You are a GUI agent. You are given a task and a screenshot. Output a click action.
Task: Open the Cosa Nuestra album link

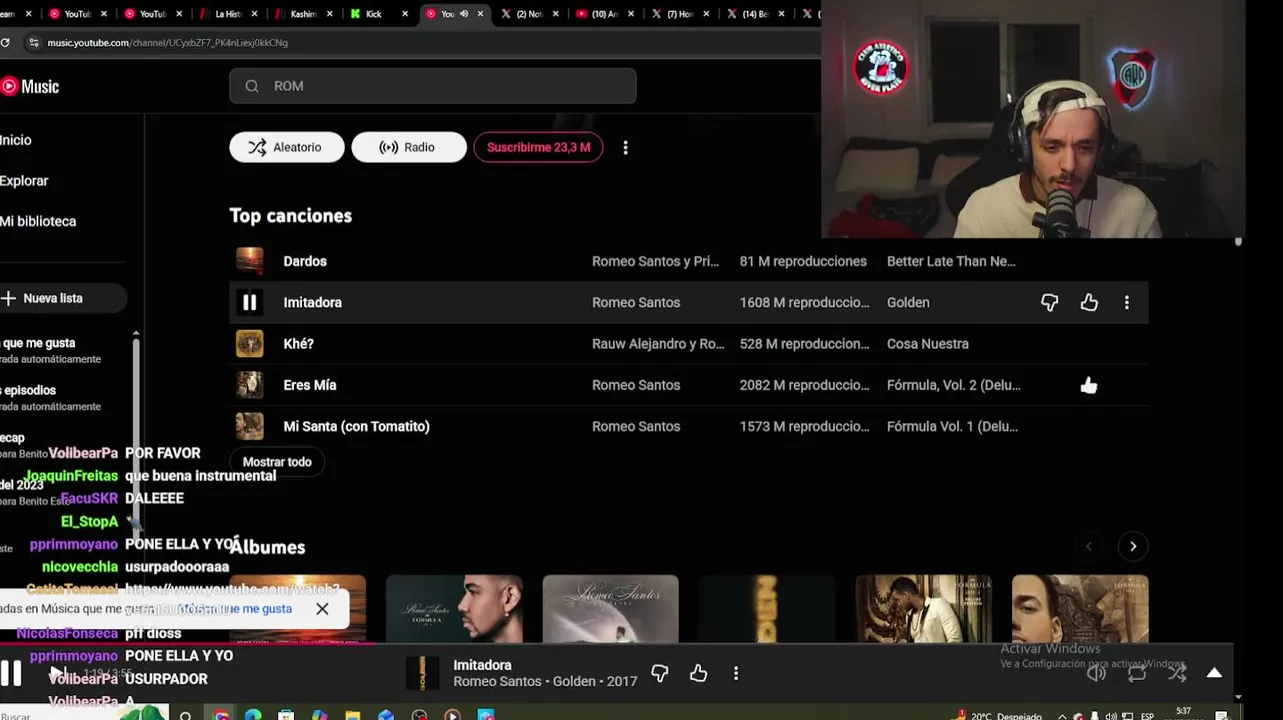(x=927, y=343)
